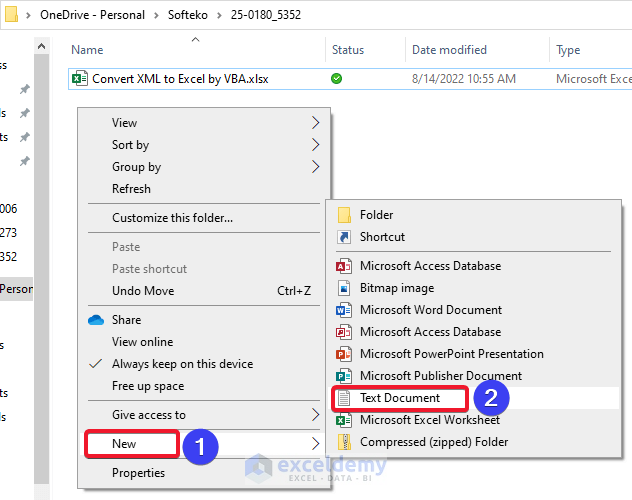
Task: Click the Shortcut icon in submenu
Action: coord(344,237)
